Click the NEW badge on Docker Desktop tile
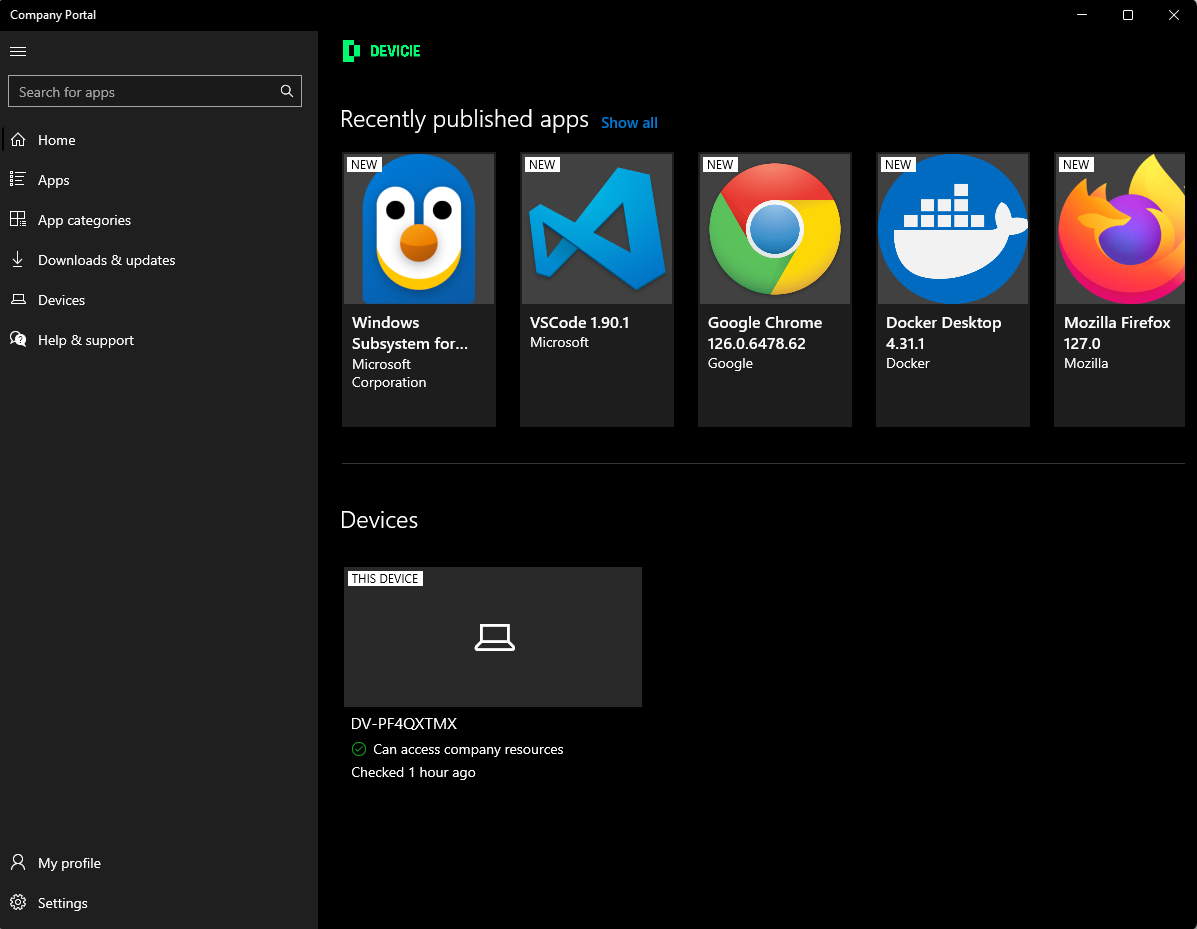This screenshot has width=1197, height=929. [x=898, y=164]
